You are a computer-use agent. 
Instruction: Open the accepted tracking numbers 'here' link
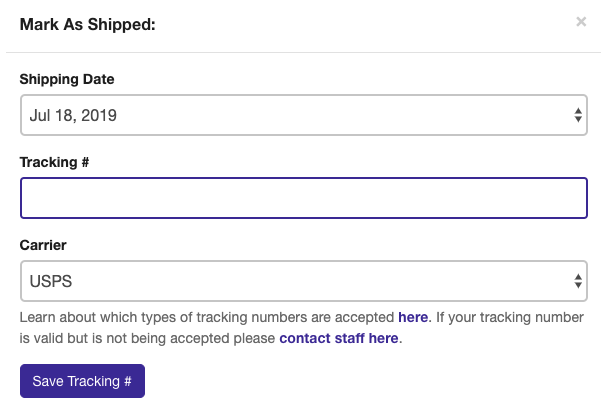pos(413,317)
